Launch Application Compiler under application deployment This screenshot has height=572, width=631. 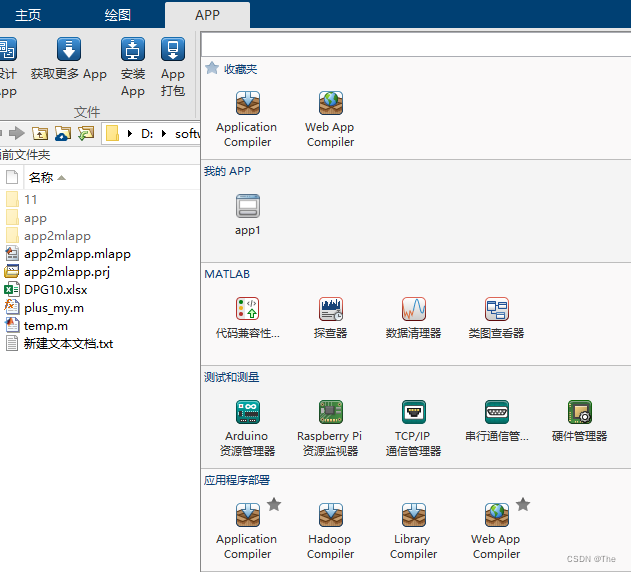[247, 531]
